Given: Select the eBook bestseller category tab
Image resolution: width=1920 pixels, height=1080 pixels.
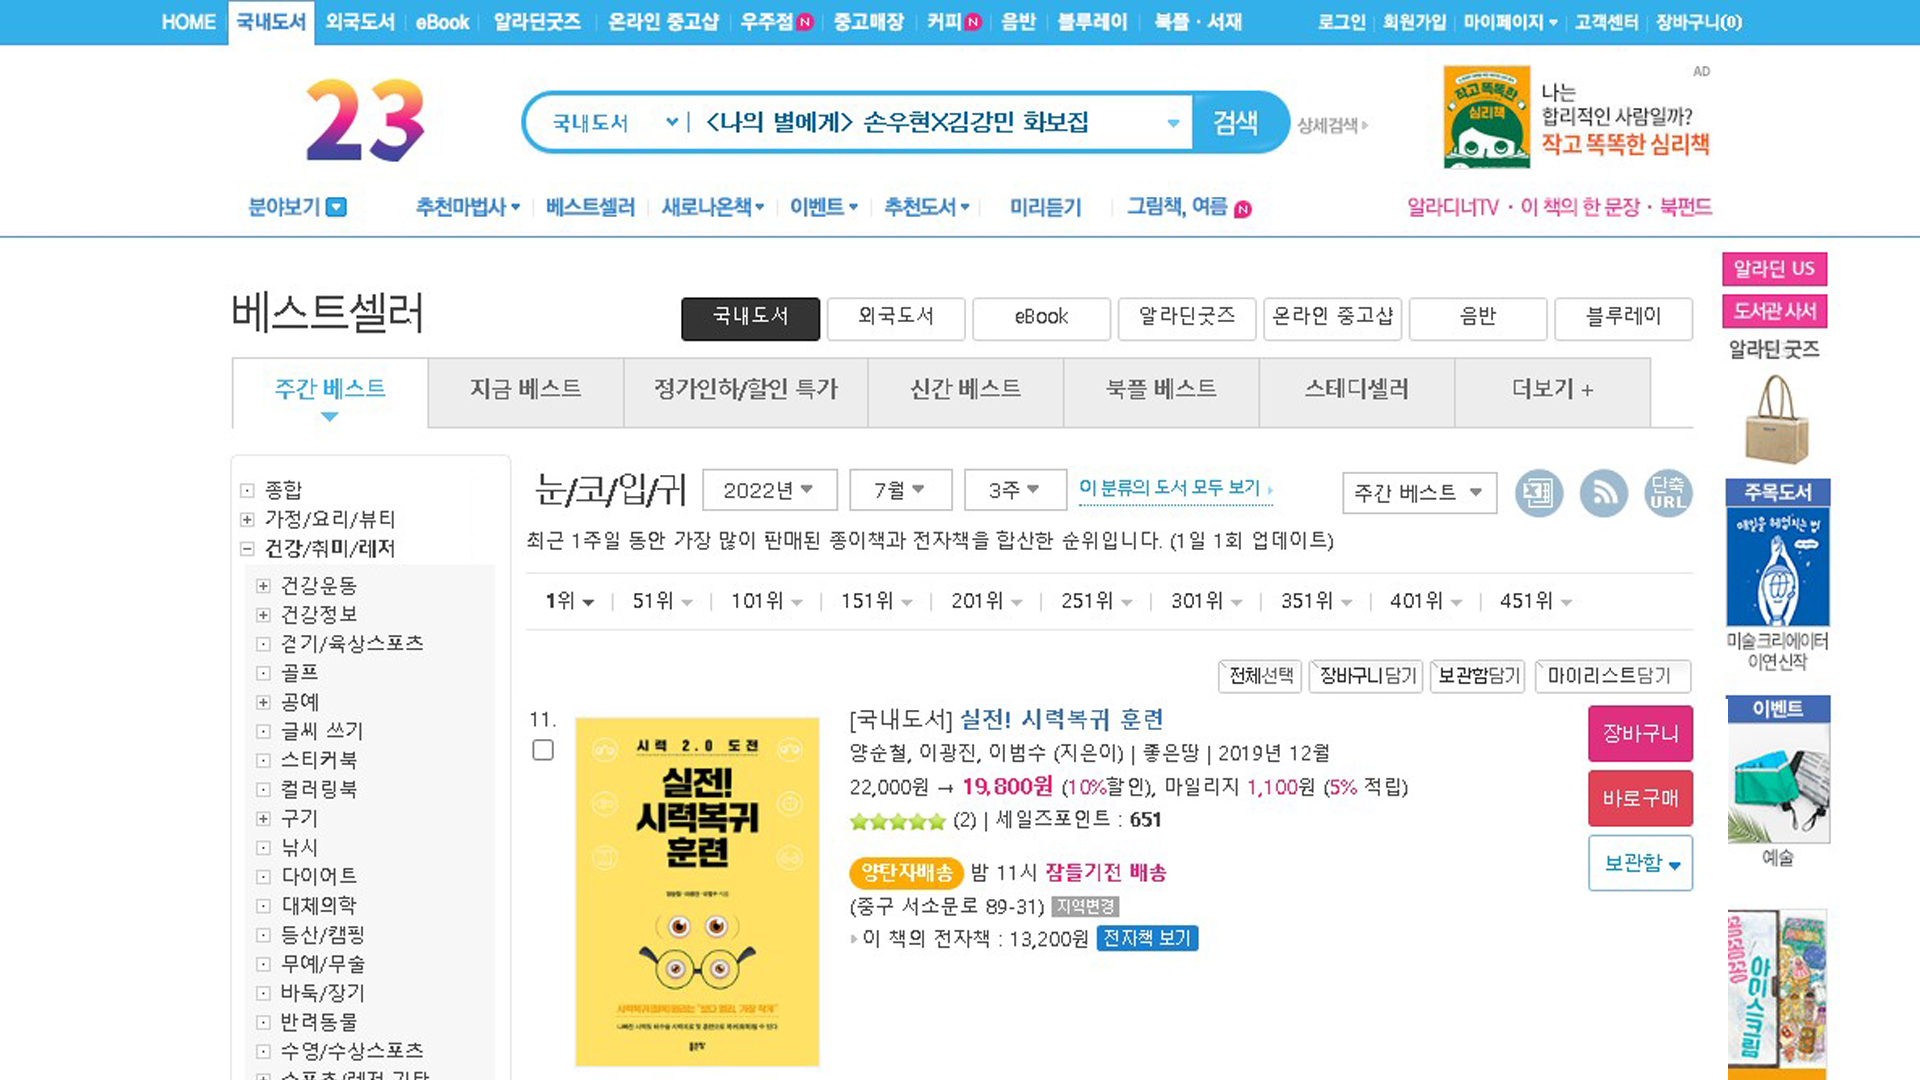Looking at the screenshot, I should [x=1041, y=317].
